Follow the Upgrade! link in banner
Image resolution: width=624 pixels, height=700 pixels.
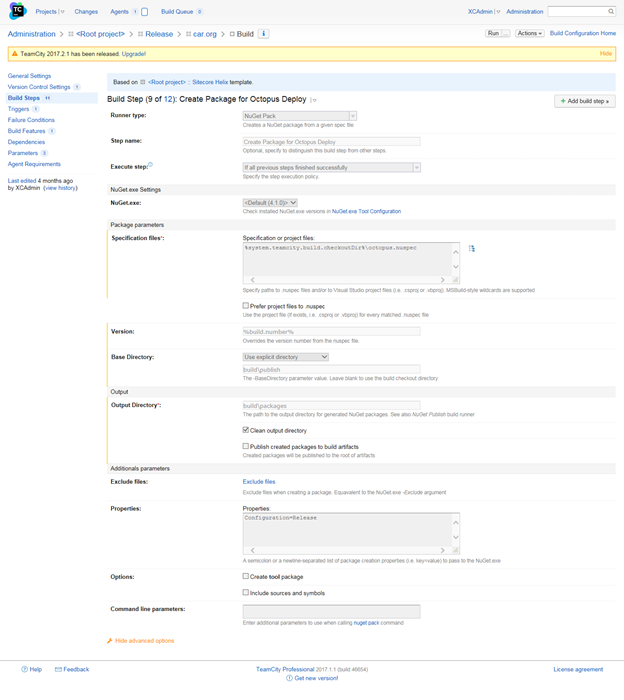[x=134, y=54]
